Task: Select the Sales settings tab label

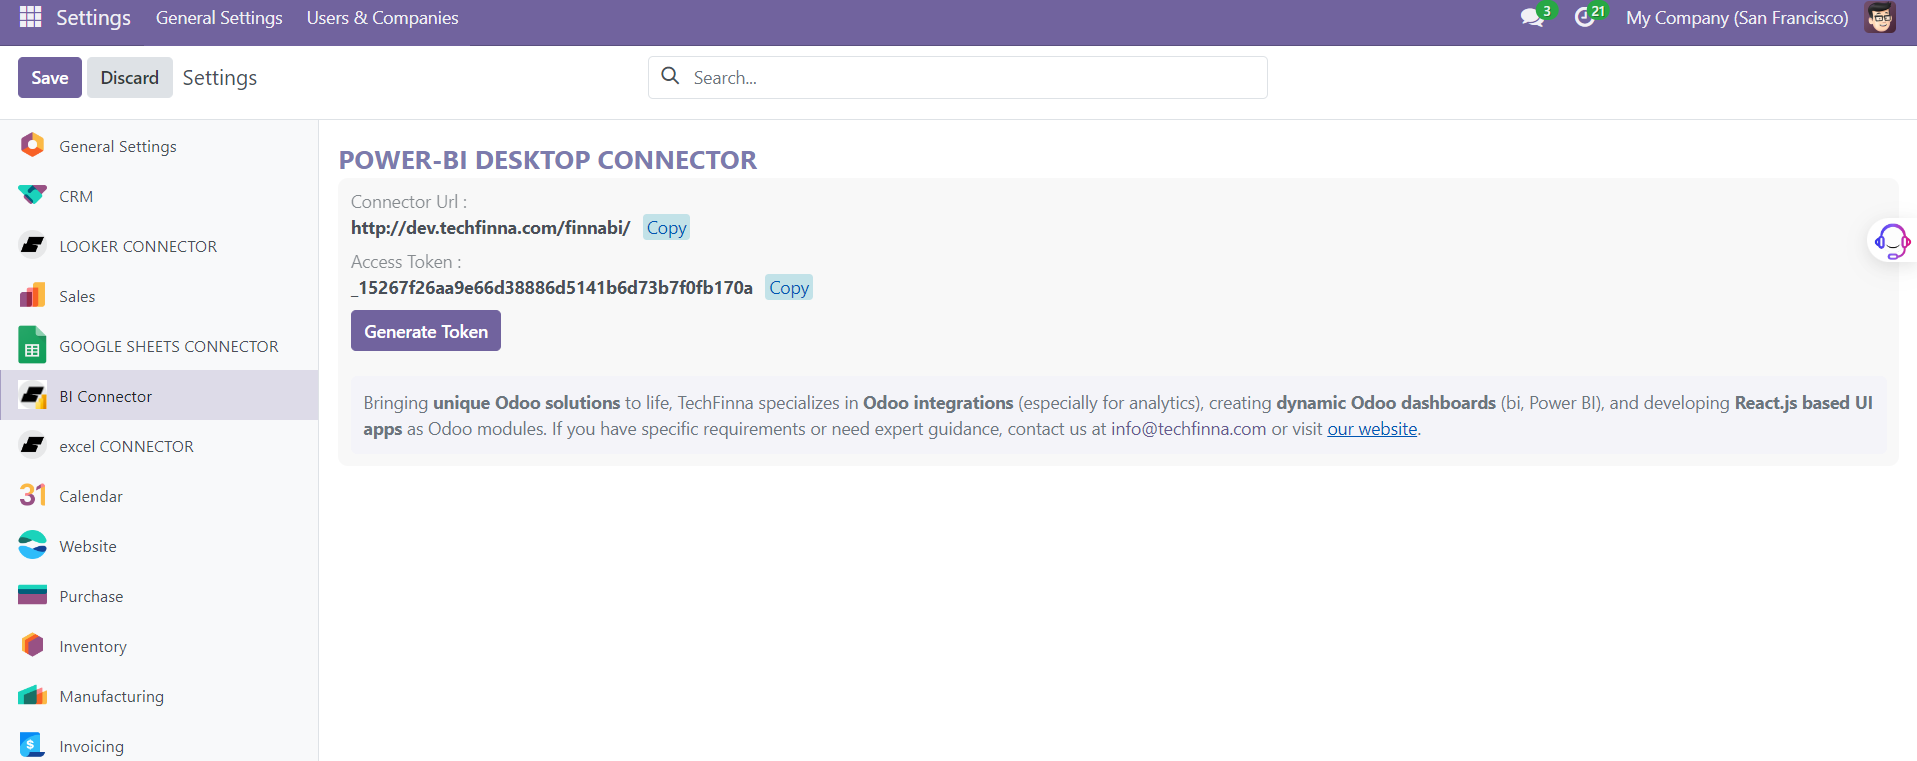Action: [77, 296]
